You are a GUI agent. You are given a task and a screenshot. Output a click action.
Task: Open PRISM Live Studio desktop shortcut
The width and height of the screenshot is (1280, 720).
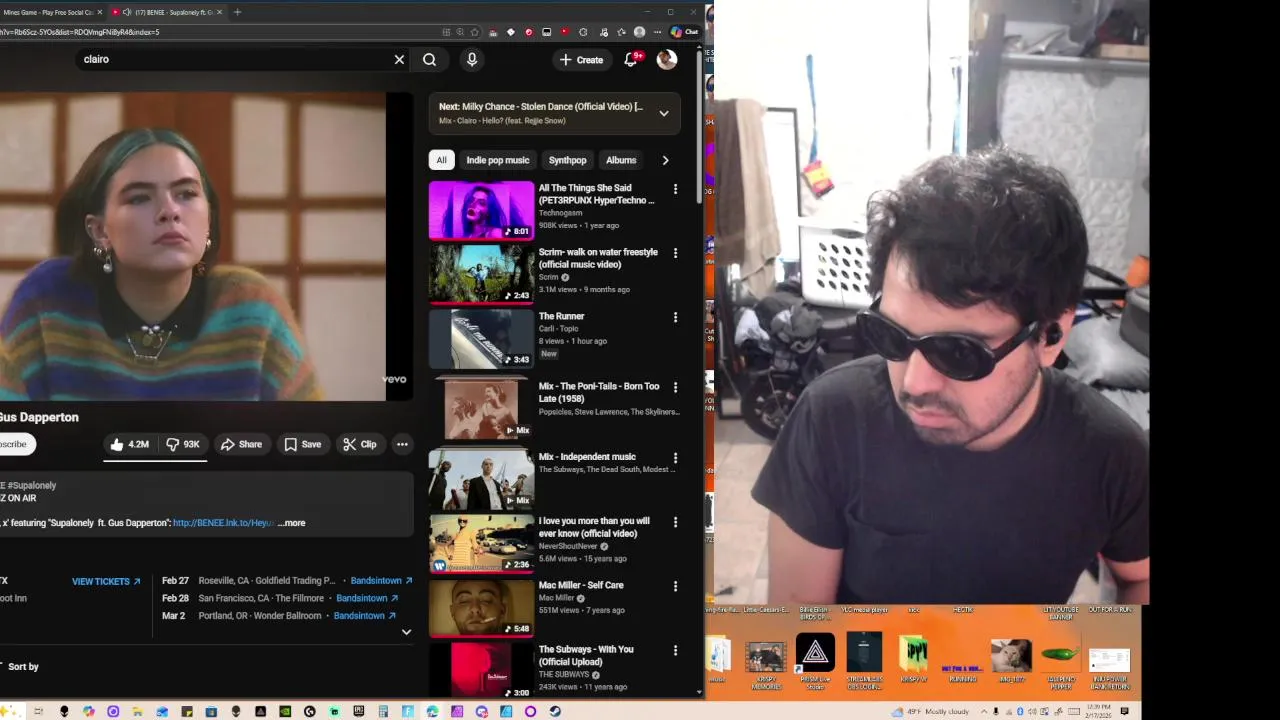[x=815, y=661]
